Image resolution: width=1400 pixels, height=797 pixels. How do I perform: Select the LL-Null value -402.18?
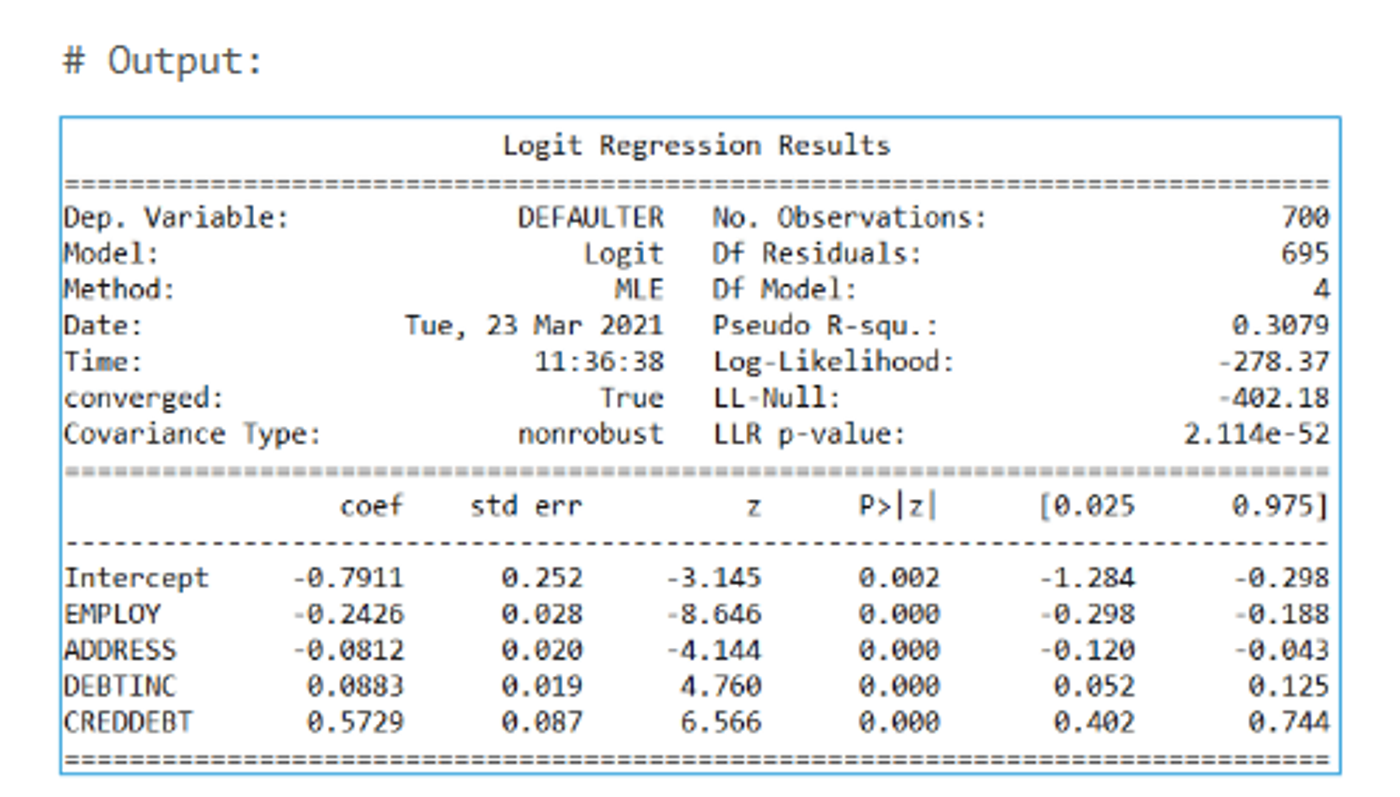click(1273, 397)
